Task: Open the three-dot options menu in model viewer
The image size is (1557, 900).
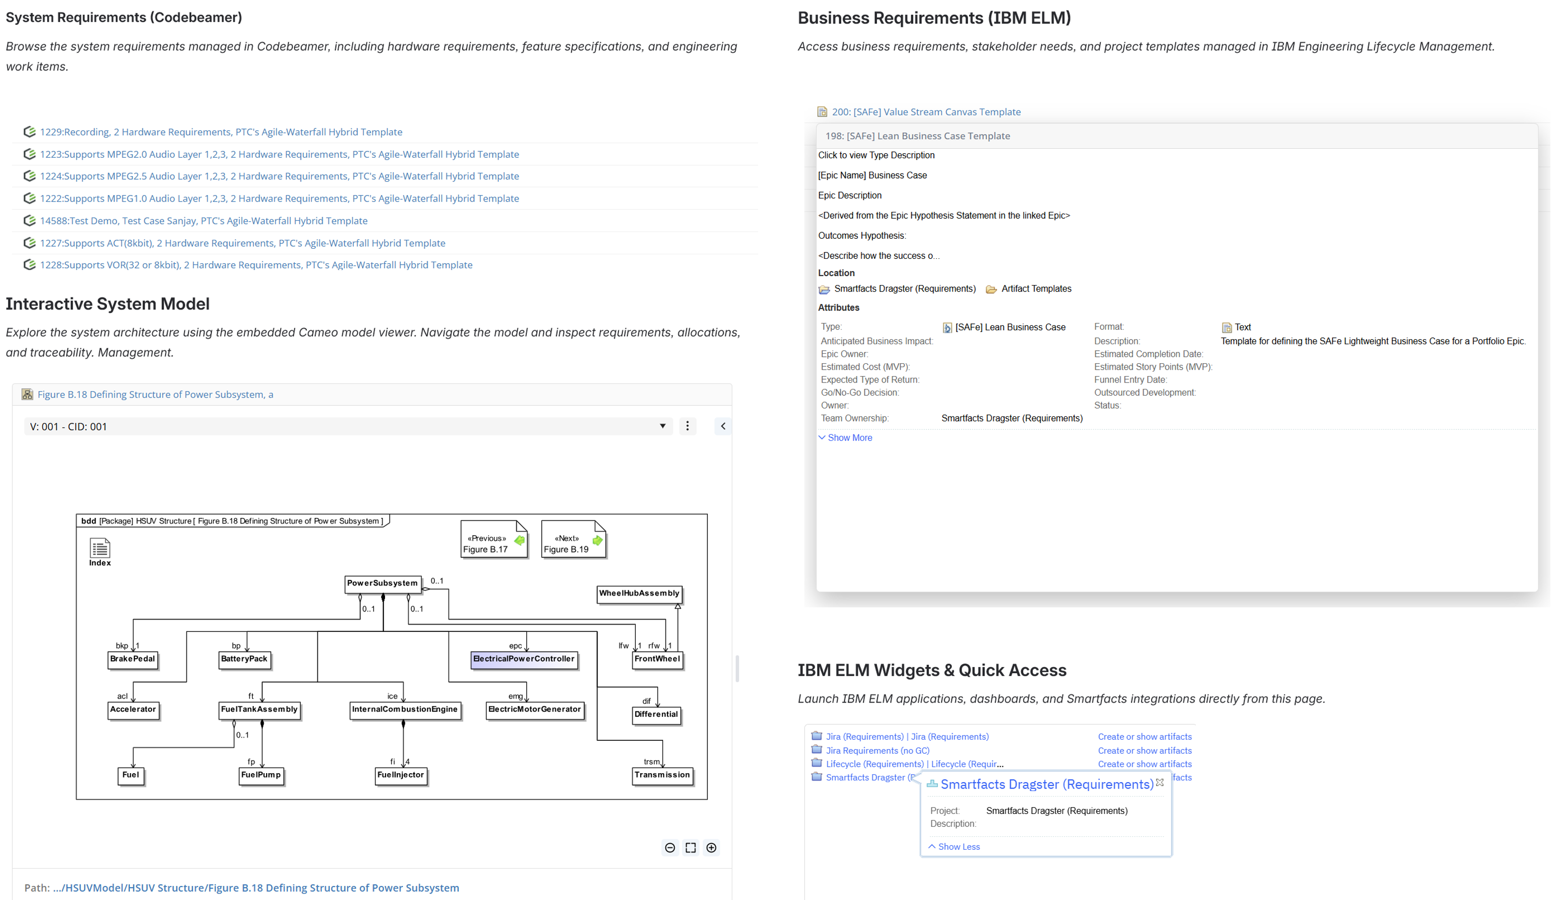Action: (x=687, y=426)
